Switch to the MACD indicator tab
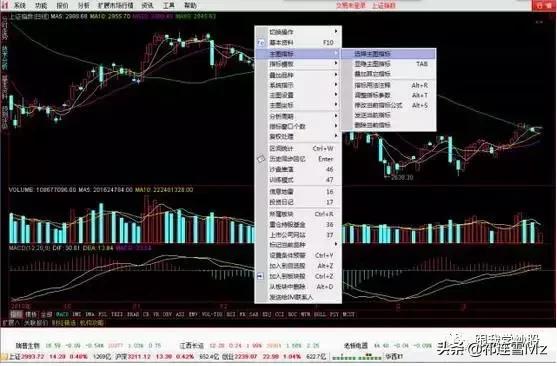This screenshot has width=557, height=366. click(x=62, y=314)
